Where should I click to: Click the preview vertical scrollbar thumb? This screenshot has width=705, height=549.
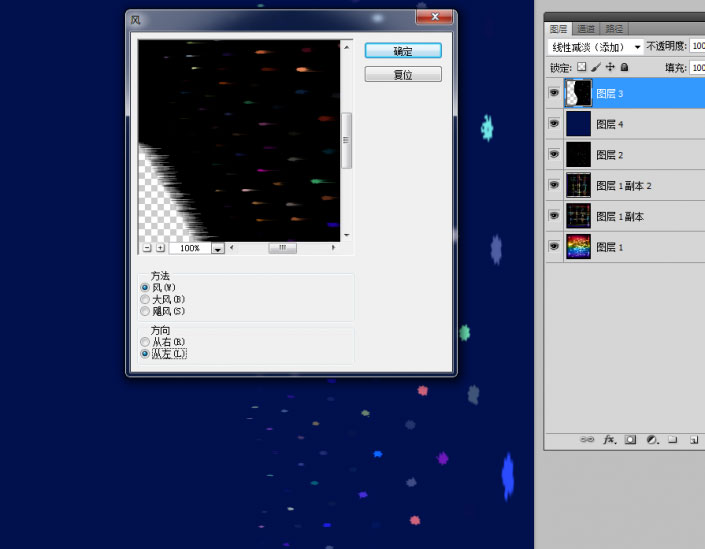tap(346, 140)
